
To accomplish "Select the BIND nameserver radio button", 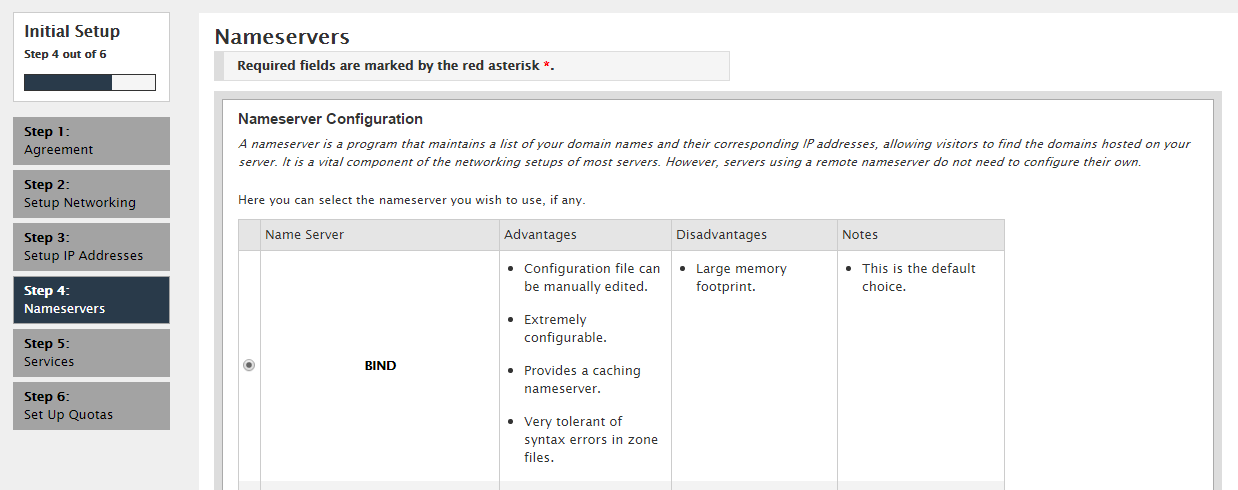I will (249, 366).
